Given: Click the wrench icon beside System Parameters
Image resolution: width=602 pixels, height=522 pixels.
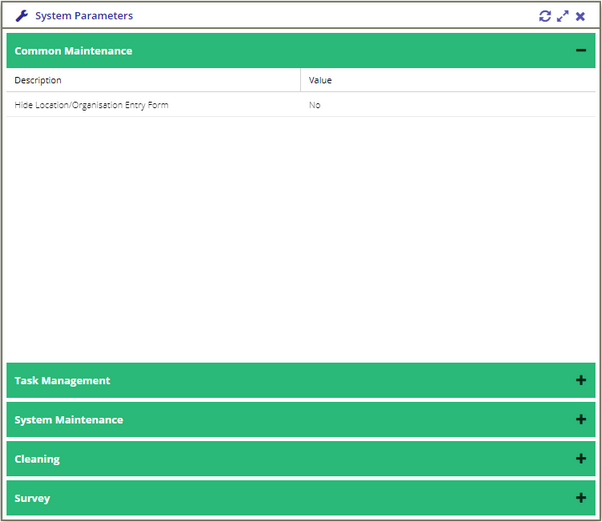Looking at the screenshot, I should (22, 16).
